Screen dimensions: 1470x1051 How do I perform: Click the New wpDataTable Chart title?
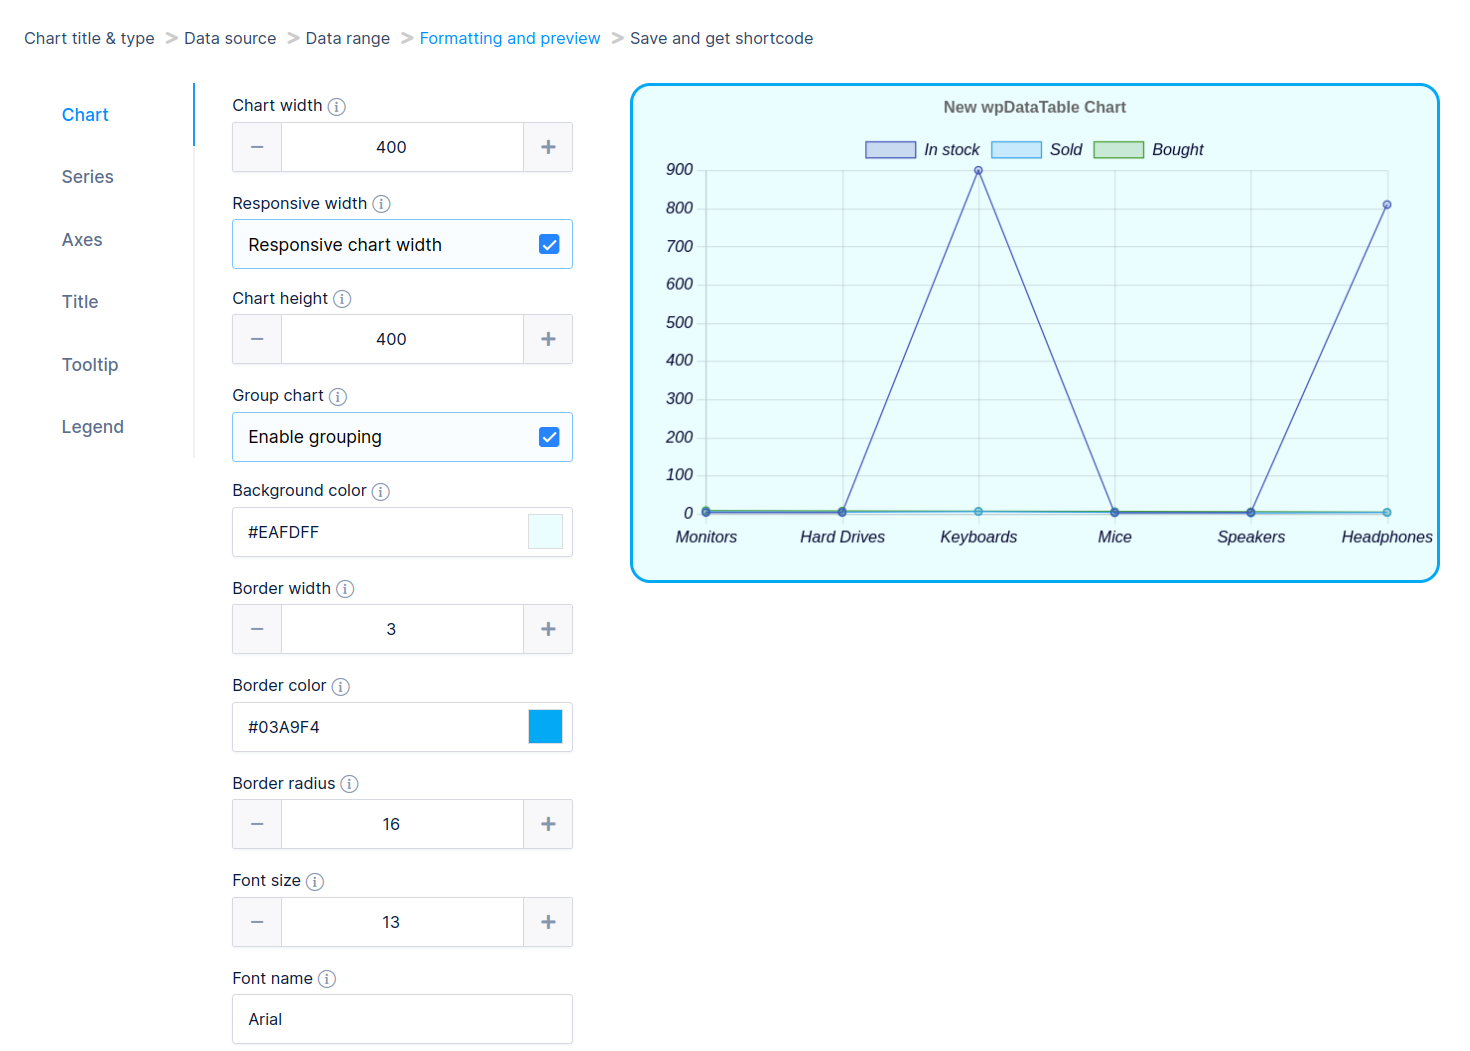click(1035, 107)
